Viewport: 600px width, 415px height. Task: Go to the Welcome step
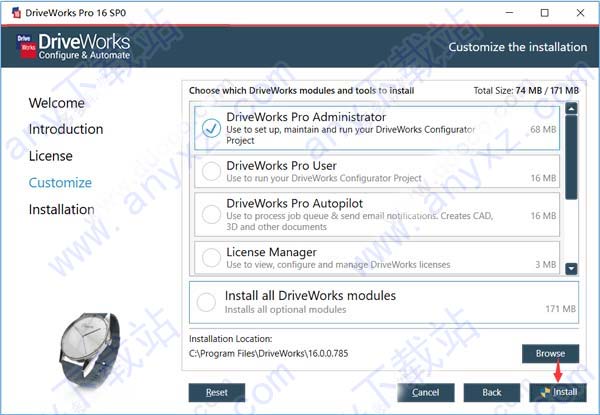point(57,103)
